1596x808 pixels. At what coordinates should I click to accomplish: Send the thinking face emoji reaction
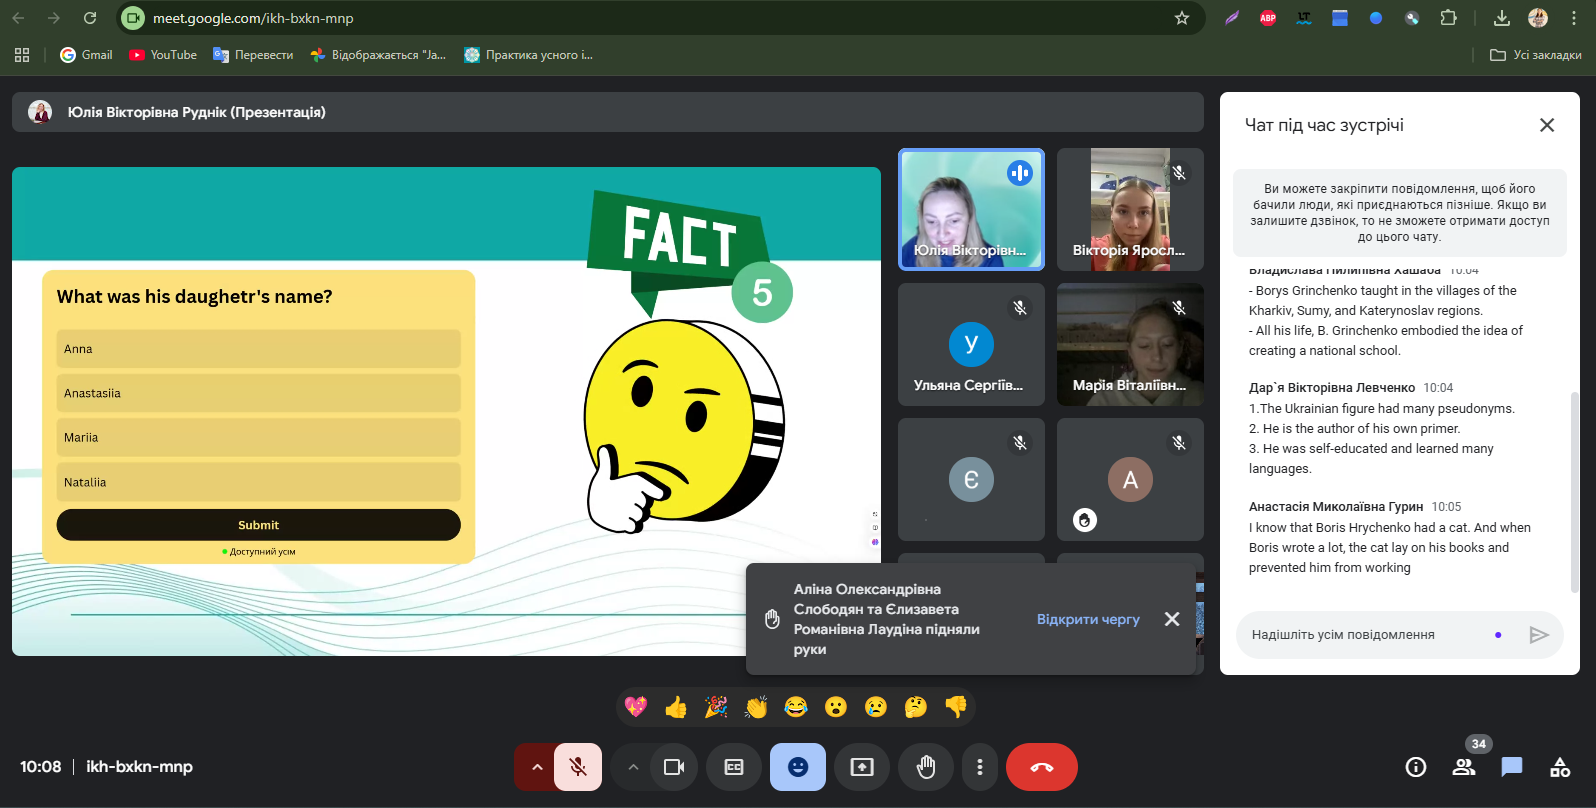click(x=915, y=707)
